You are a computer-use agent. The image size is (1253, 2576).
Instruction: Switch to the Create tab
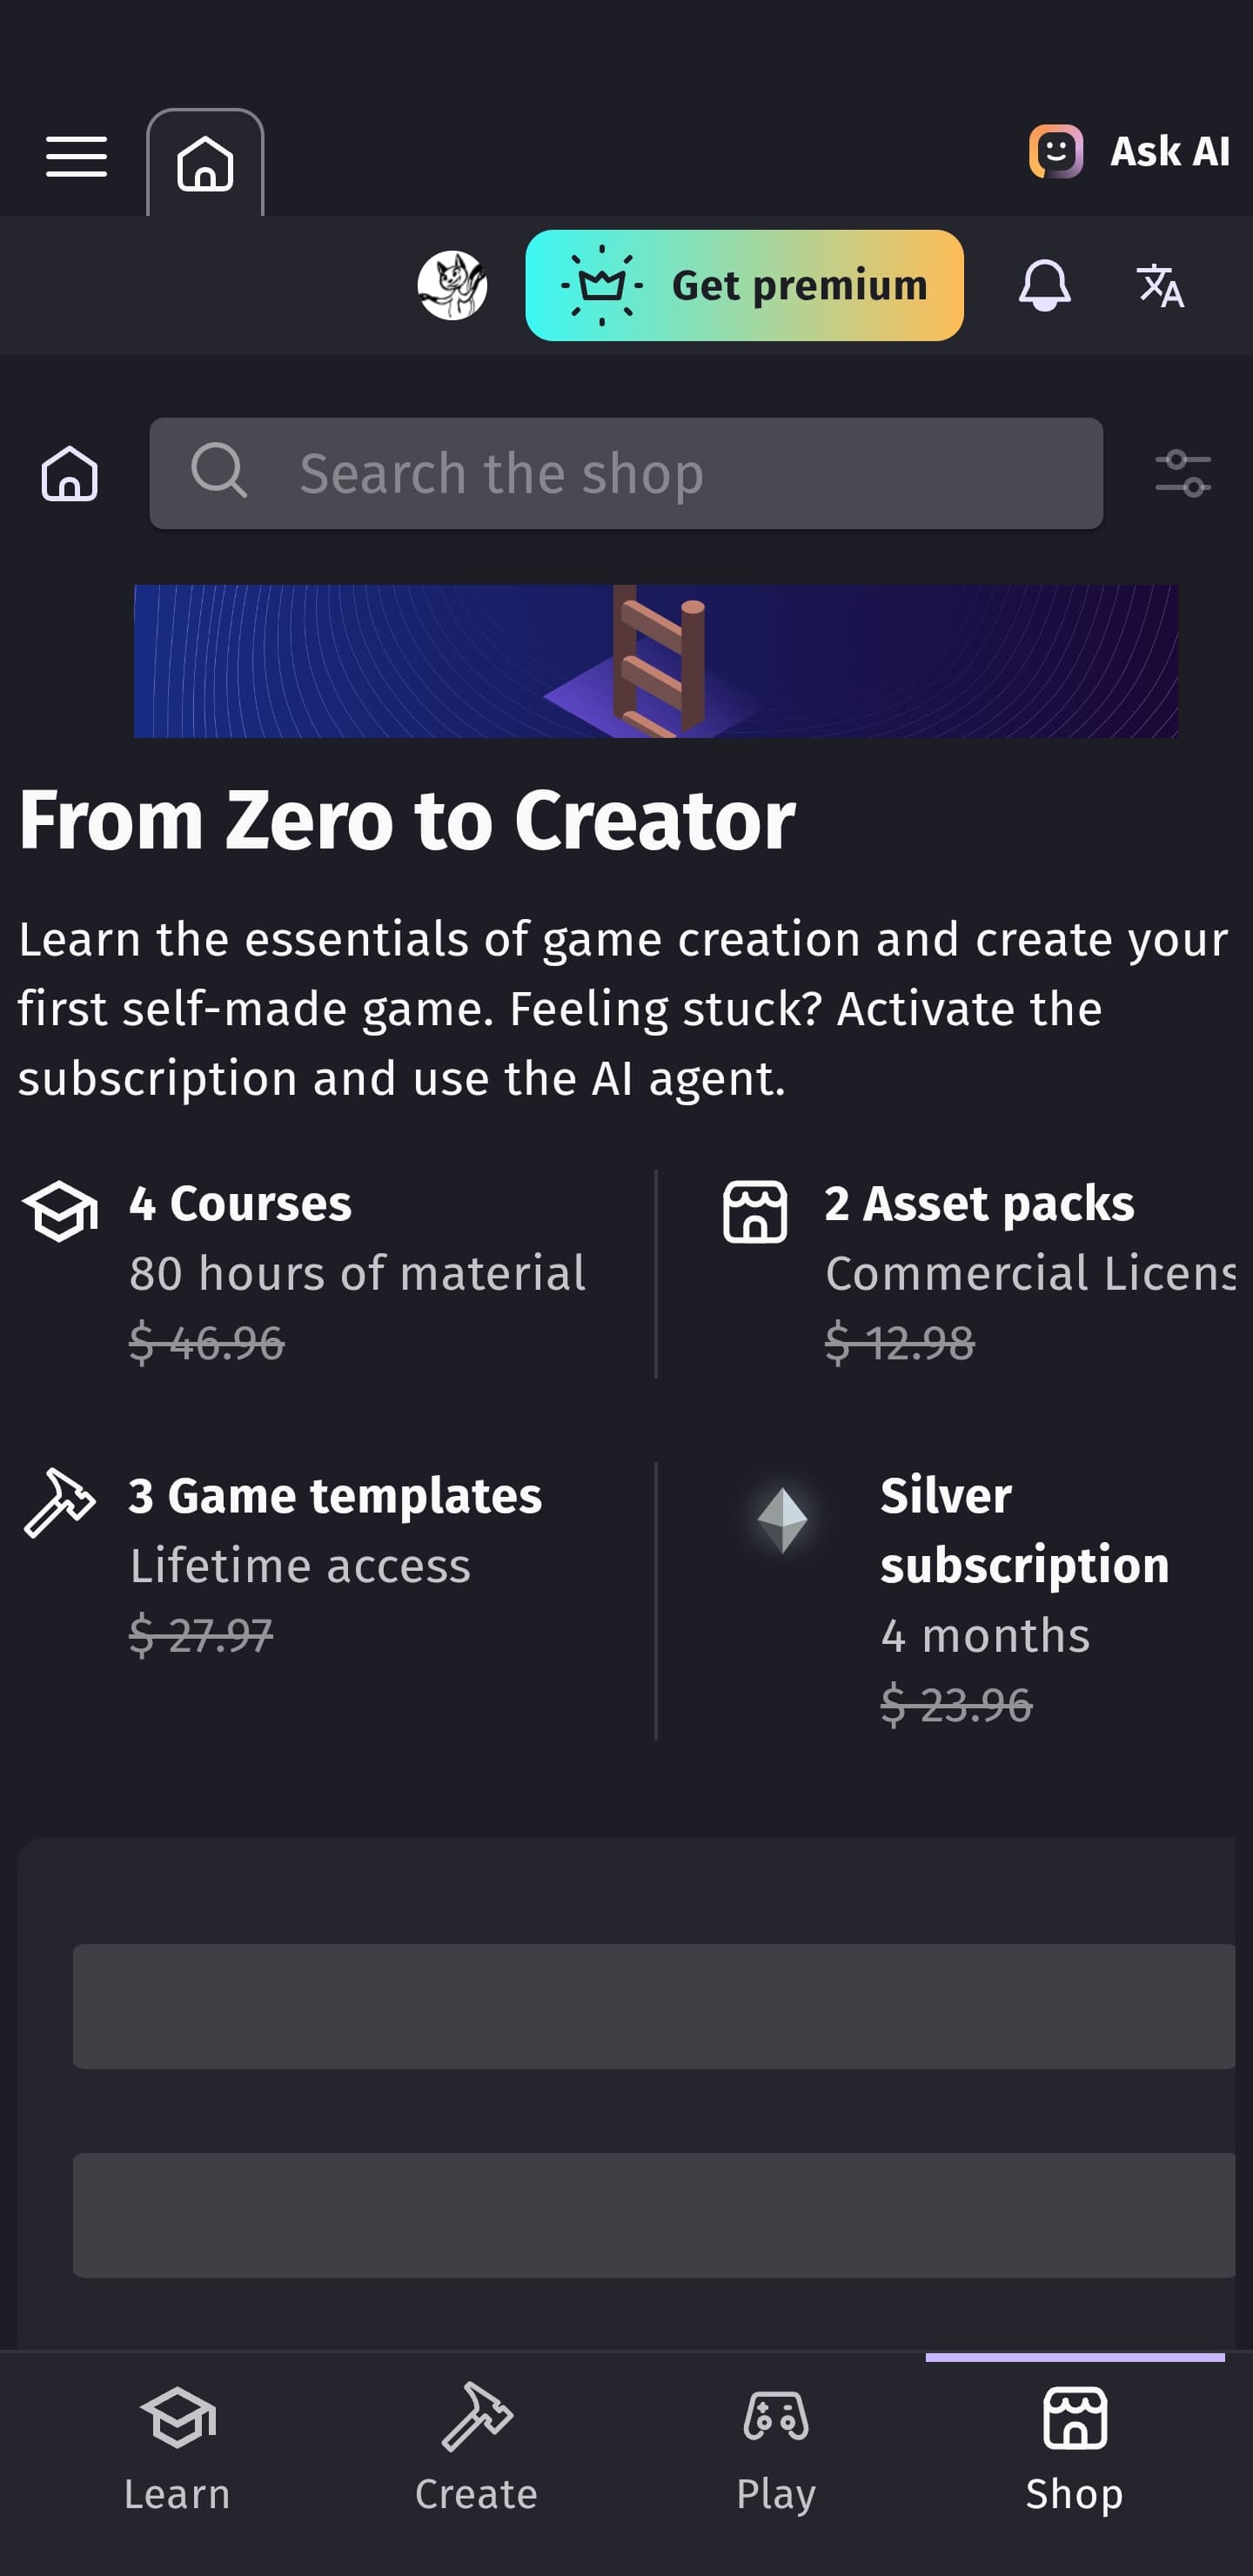click(476, 2450)
